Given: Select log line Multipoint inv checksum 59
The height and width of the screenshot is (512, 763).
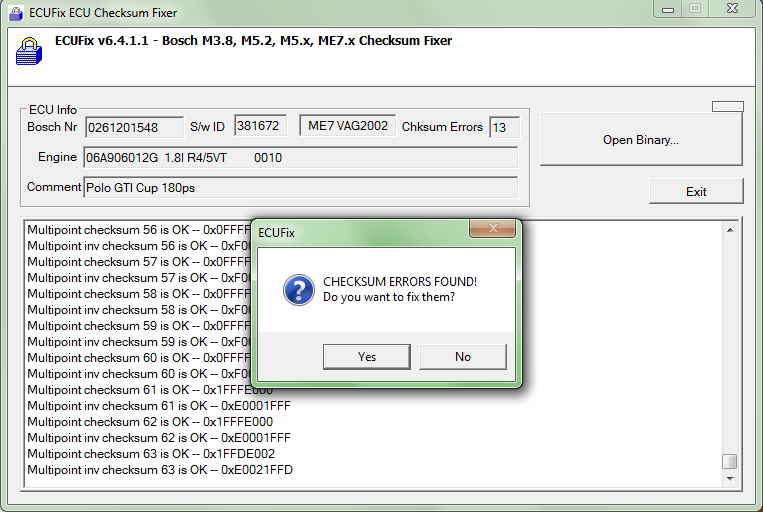Looking at the screenshot, I should (139, 342).
